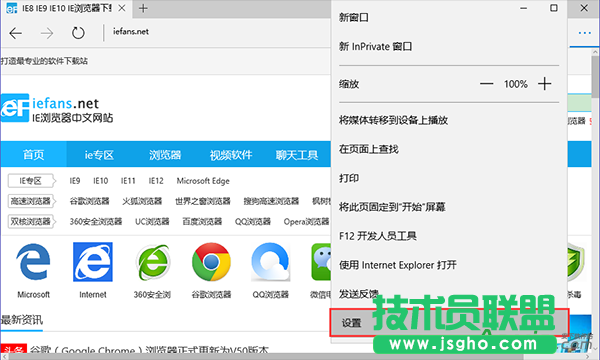Image resolution: width=600 pixels, height=360 pixels.
Task: Open the Microsoft Edge text link
Action: click(203, 181)
